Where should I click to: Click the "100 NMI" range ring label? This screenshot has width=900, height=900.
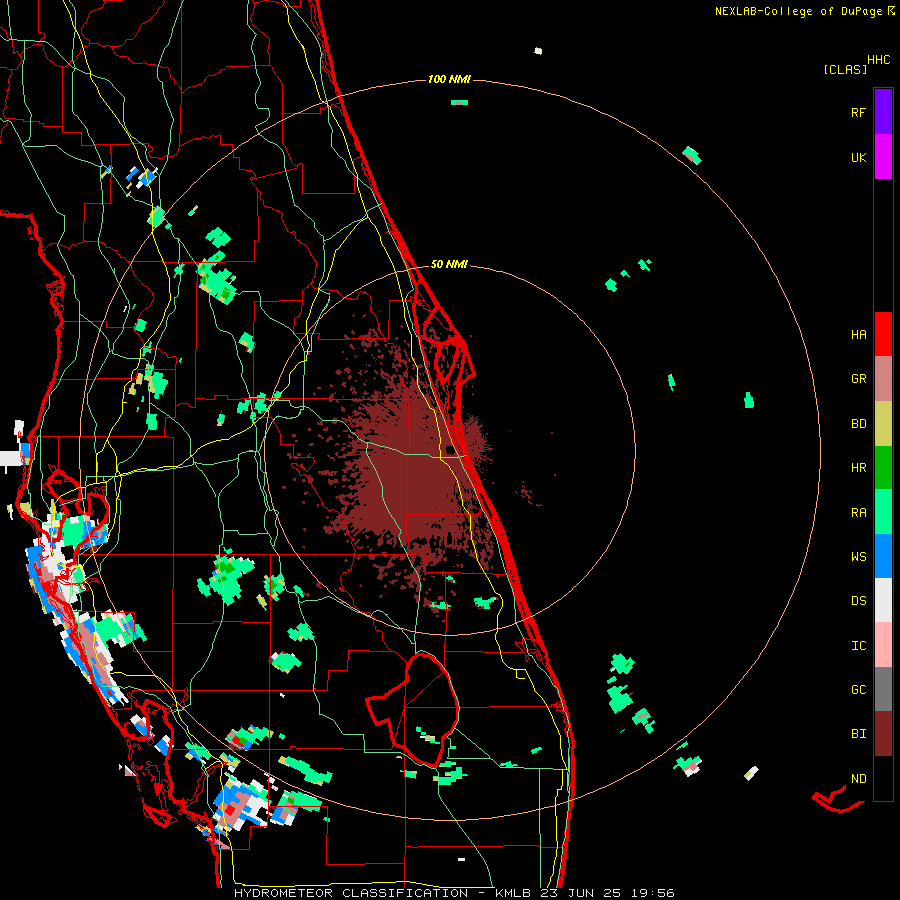(449, 79)
